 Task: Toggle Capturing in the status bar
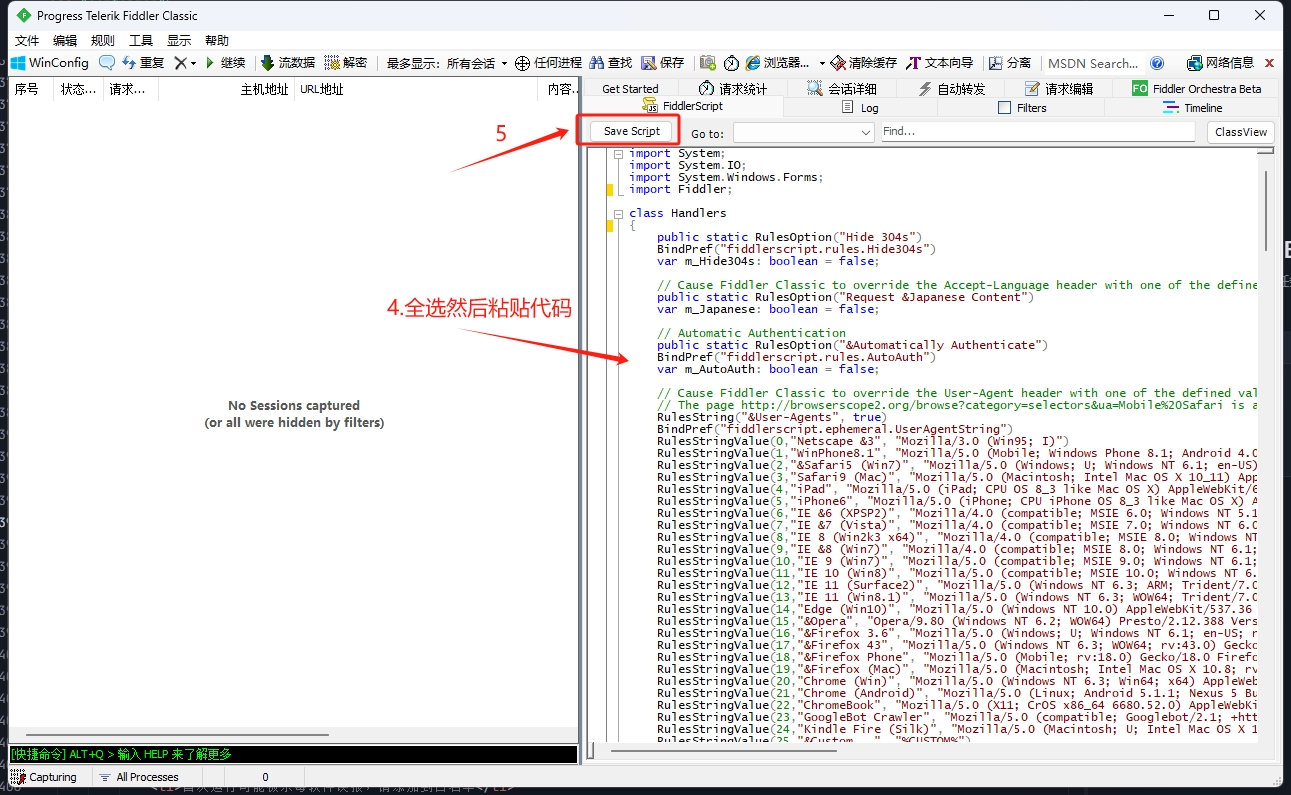point(44,777)
